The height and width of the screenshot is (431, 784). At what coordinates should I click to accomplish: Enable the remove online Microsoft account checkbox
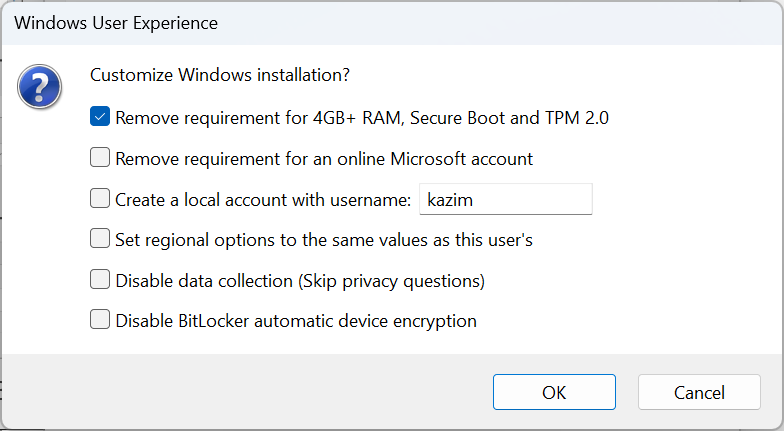coord(100,158)
